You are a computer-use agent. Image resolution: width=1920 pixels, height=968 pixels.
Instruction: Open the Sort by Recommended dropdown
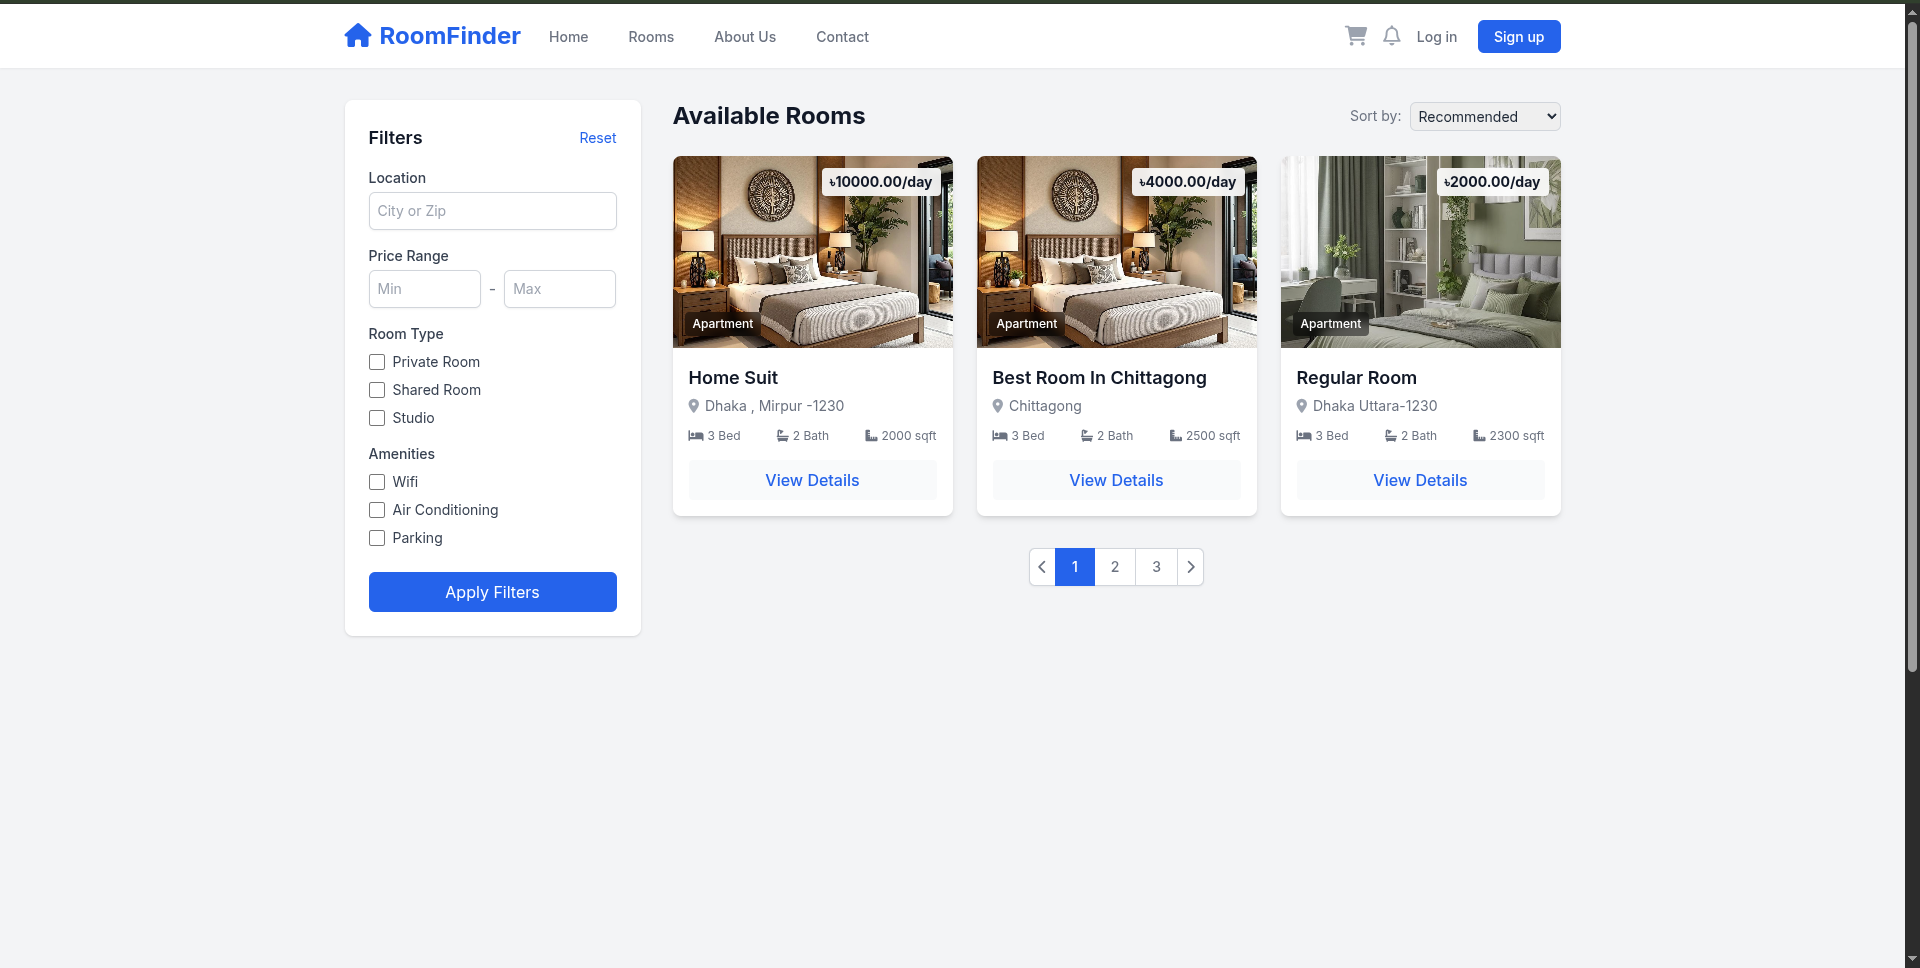[1484, 117]
